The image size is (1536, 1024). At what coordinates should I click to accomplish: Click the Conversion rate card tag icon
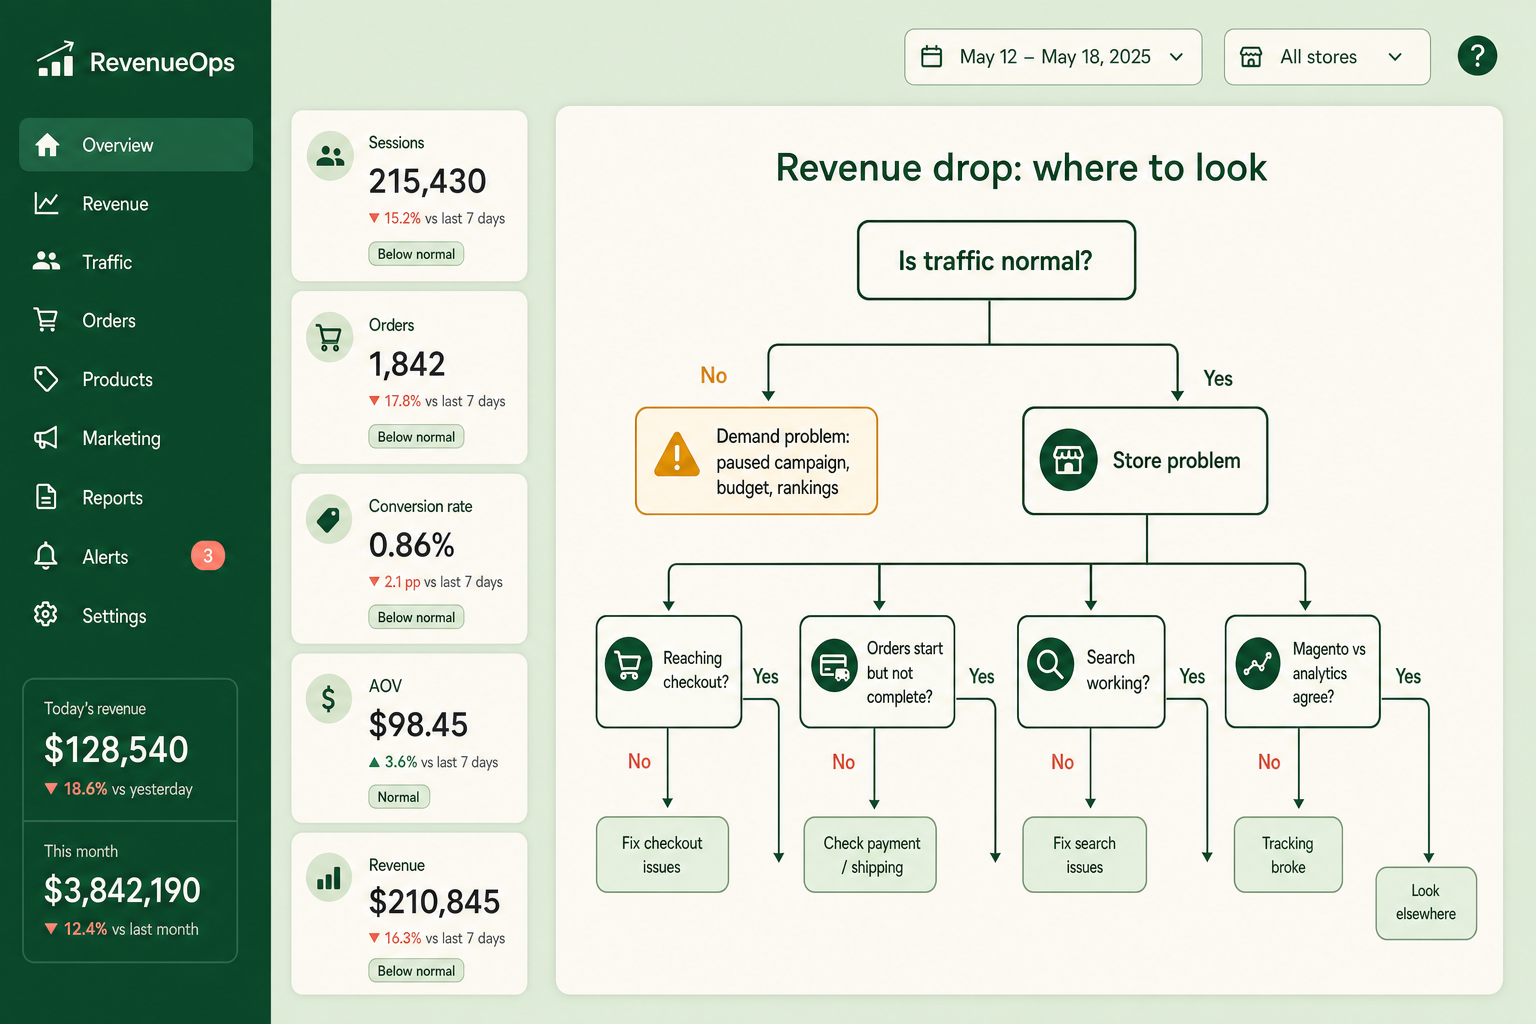(329, 519)
